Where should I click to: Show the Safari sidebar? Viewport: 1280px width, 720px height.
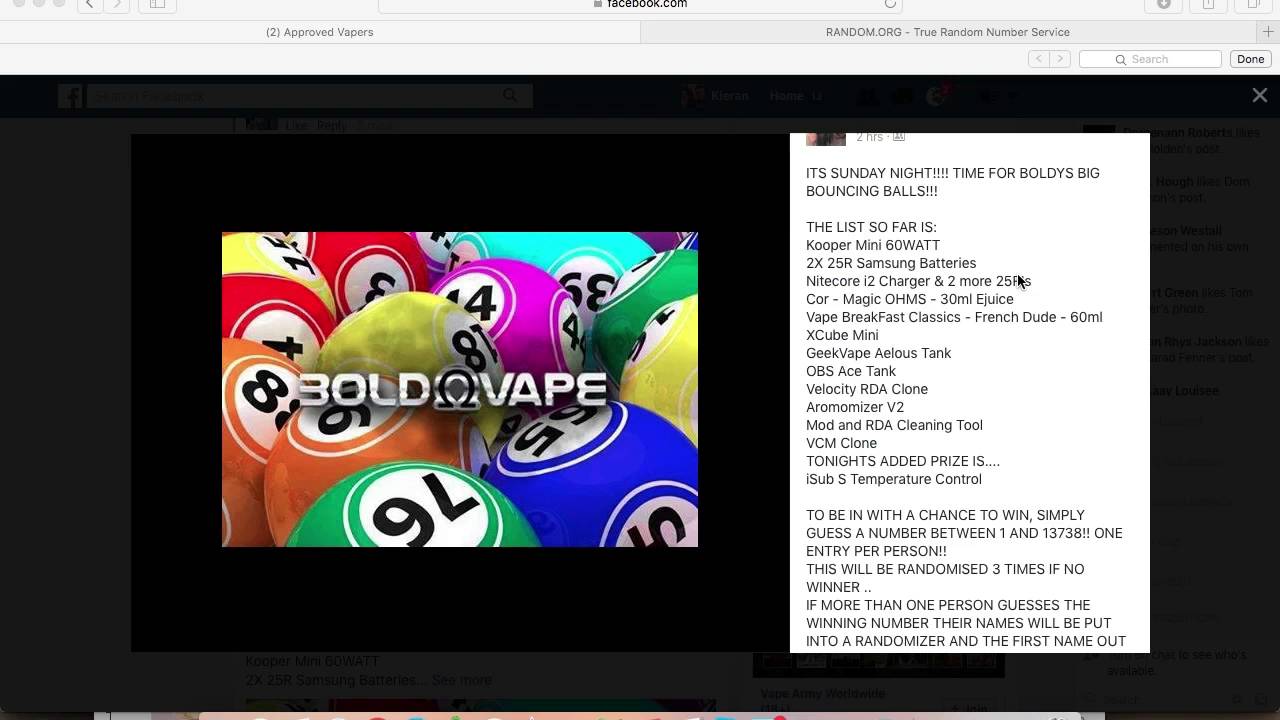tap(157, 4)
